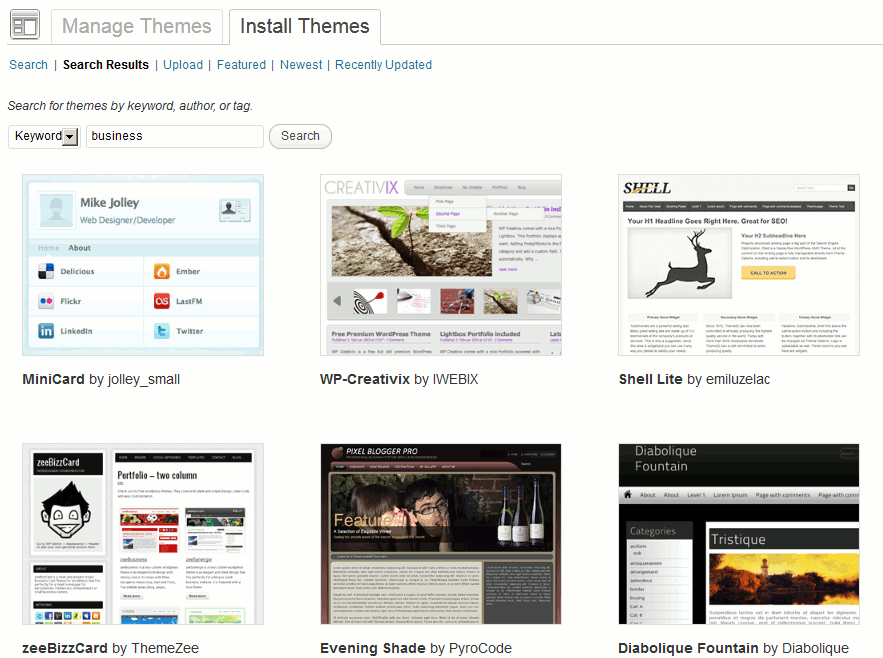The width and height of the screenshot is (883, 658).
Task: Click the Evening Shade by PyroCode title
Action: click(x=416, y=648)
